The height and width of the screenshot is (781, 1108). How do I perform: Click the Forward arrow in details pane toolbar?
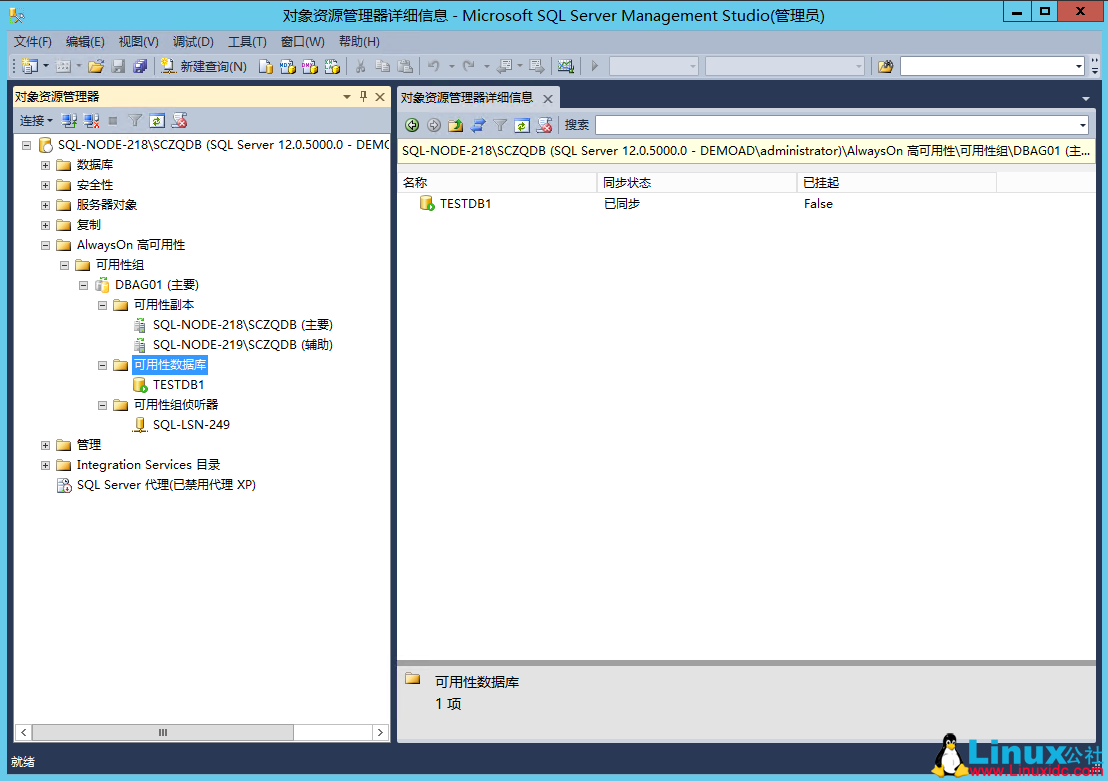(x=434, y=125)
